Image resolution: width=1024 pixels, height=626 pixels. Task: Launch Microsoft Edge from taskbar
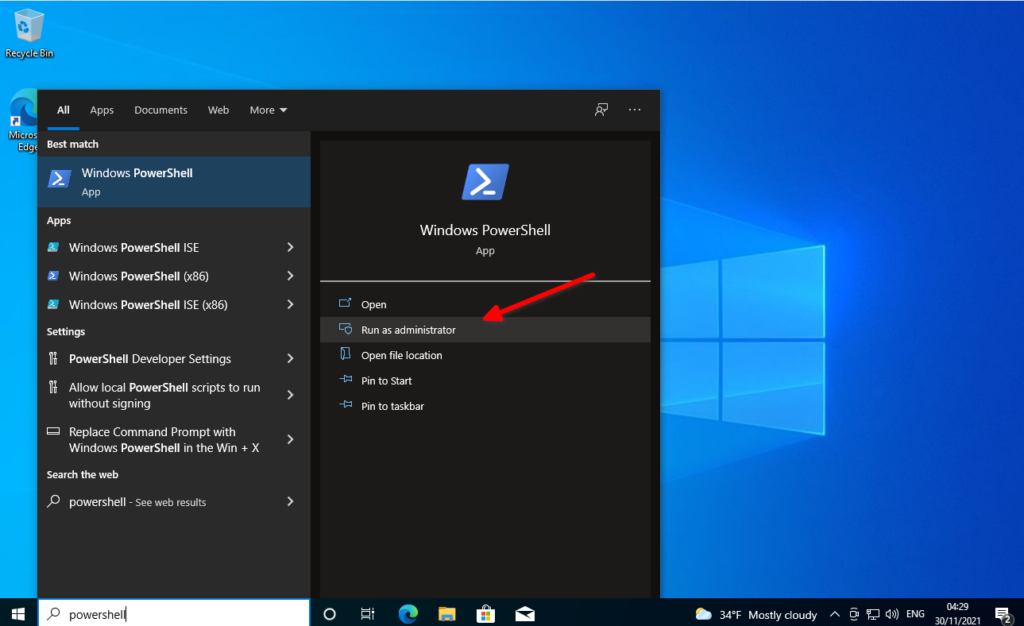click(408, 614)
